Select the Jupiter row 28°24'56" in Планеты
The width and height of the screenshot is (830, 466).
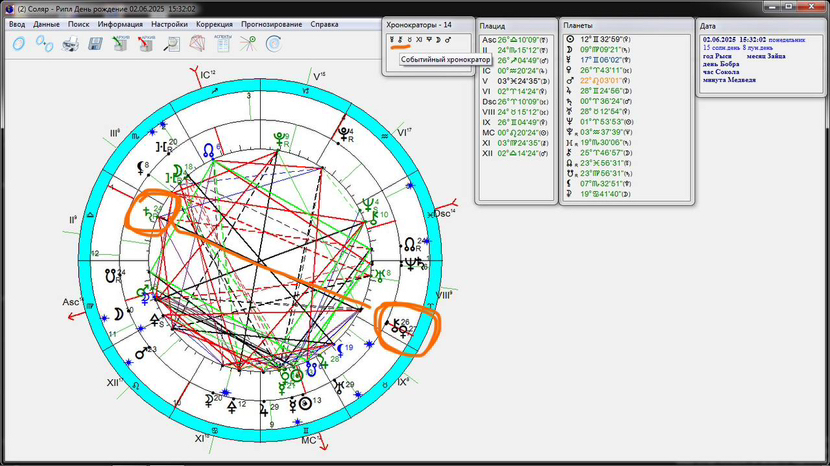599,91
